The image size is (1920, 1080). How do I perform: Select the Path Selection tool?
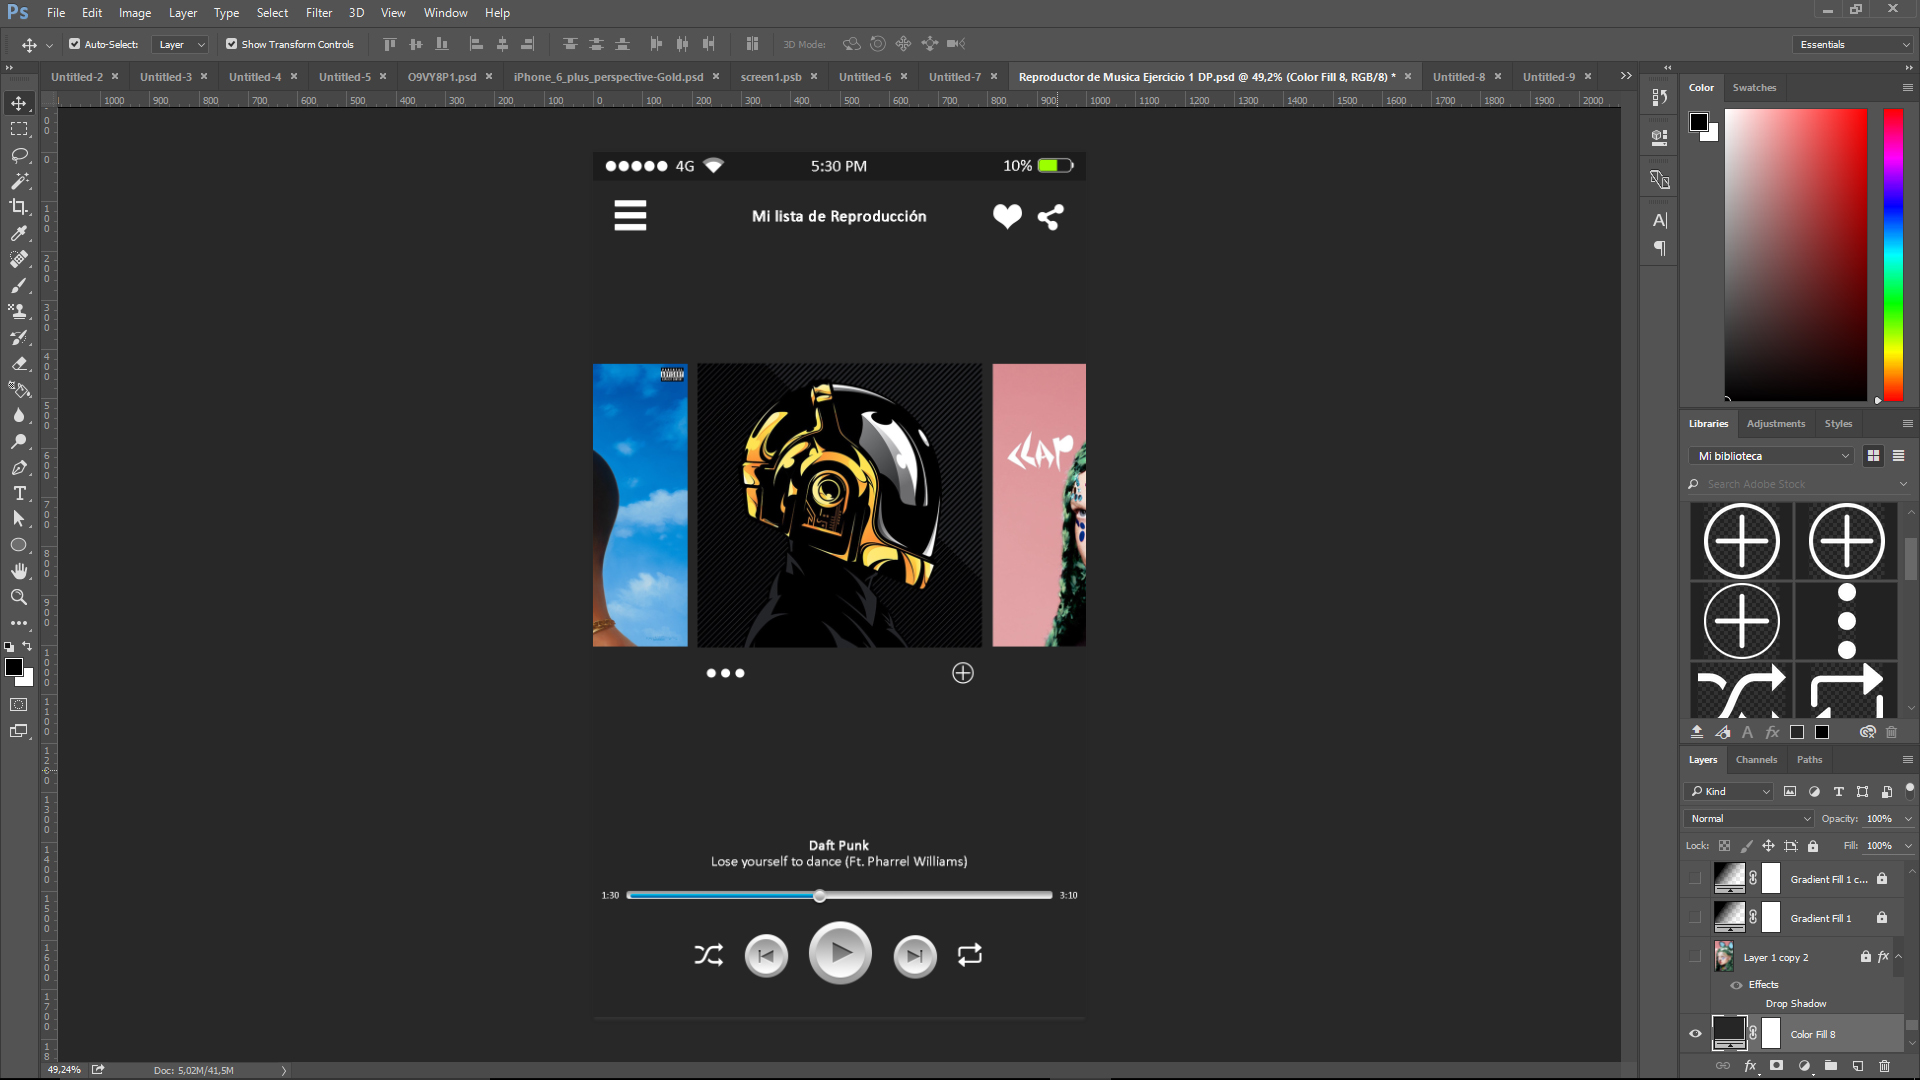point(19,519)
